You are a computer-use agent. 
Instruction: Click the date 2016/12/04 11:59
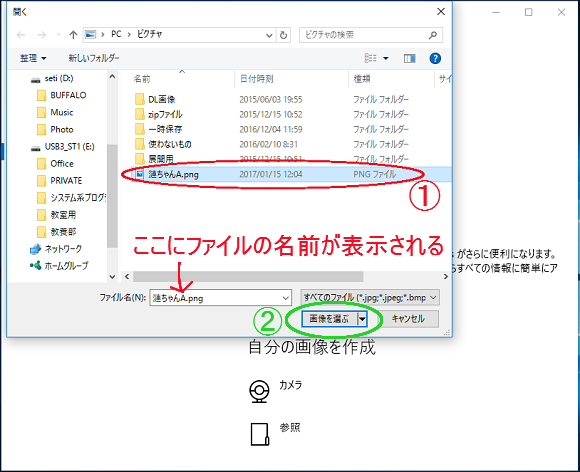coord(271,129)
